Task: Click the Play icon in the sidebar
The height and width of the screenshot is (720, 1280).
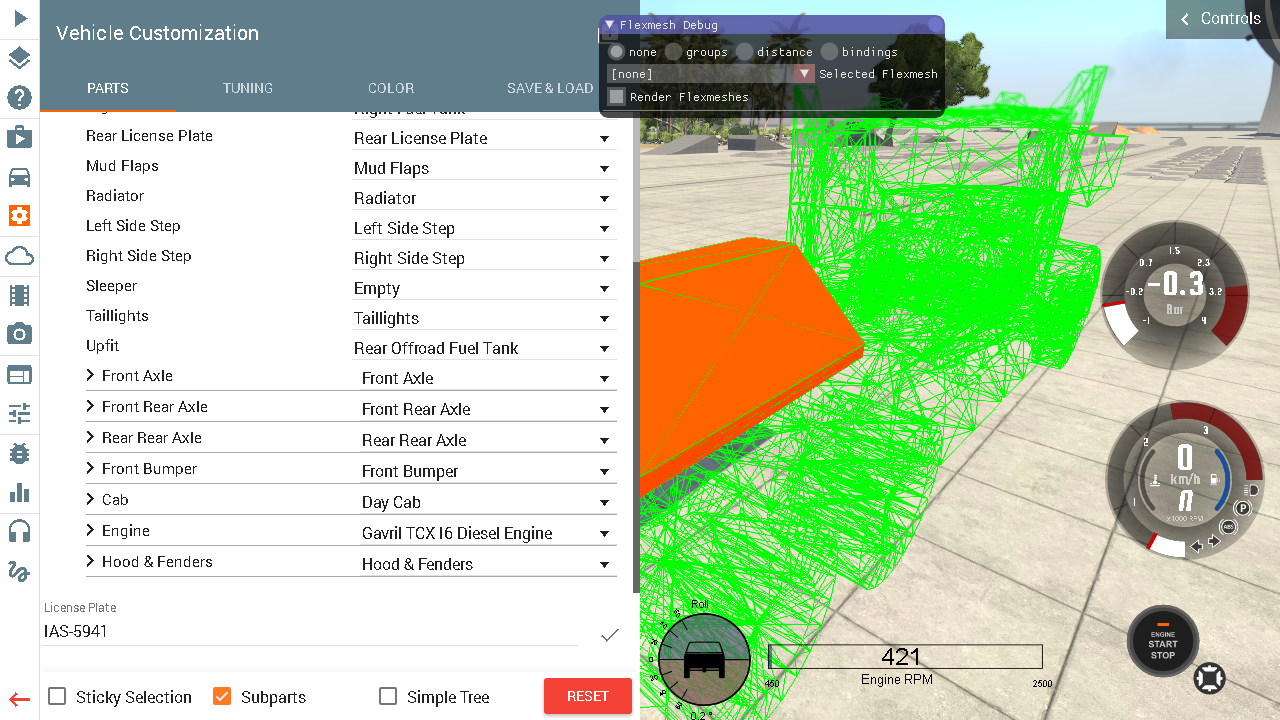Action: pos(19,18)
